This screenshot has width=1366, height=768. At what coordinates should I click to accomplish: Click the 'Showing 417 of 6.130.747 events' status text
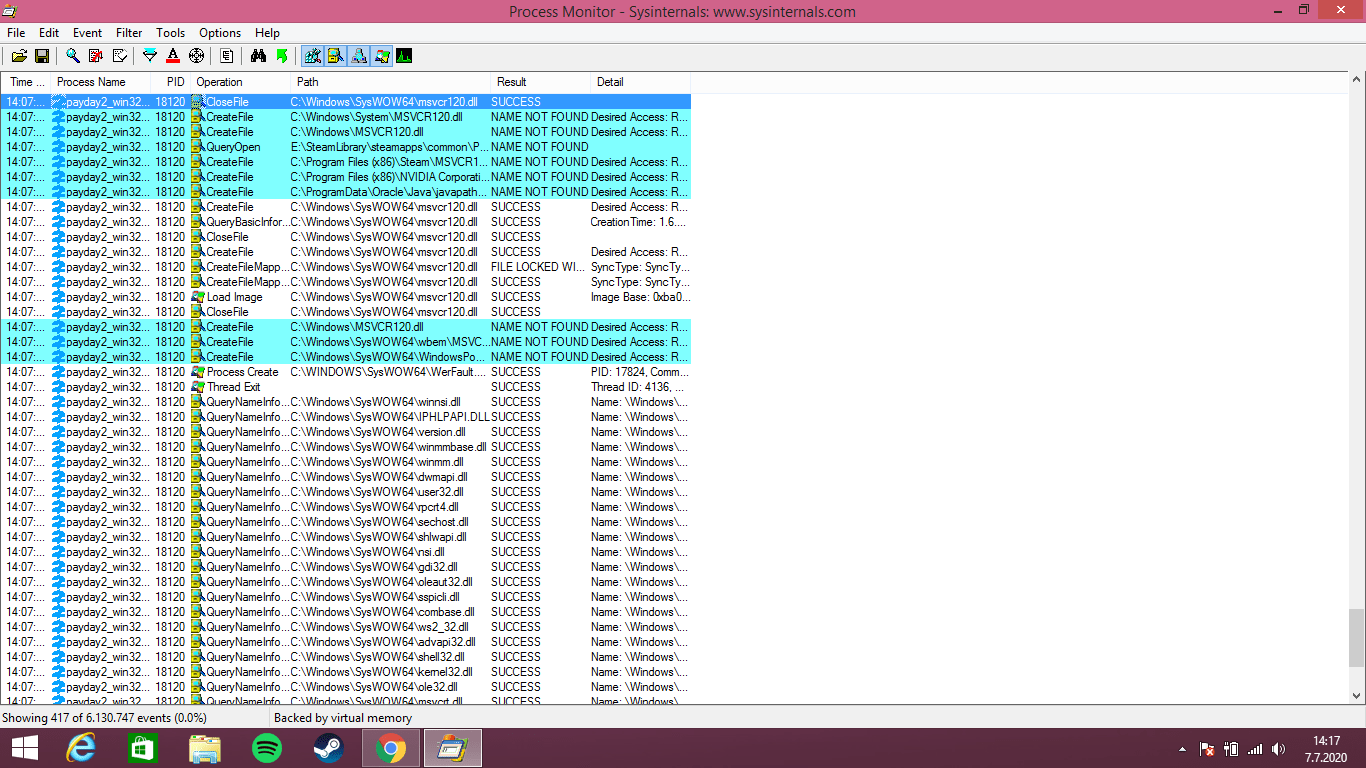pyautogui.click(x=104, y=718)
